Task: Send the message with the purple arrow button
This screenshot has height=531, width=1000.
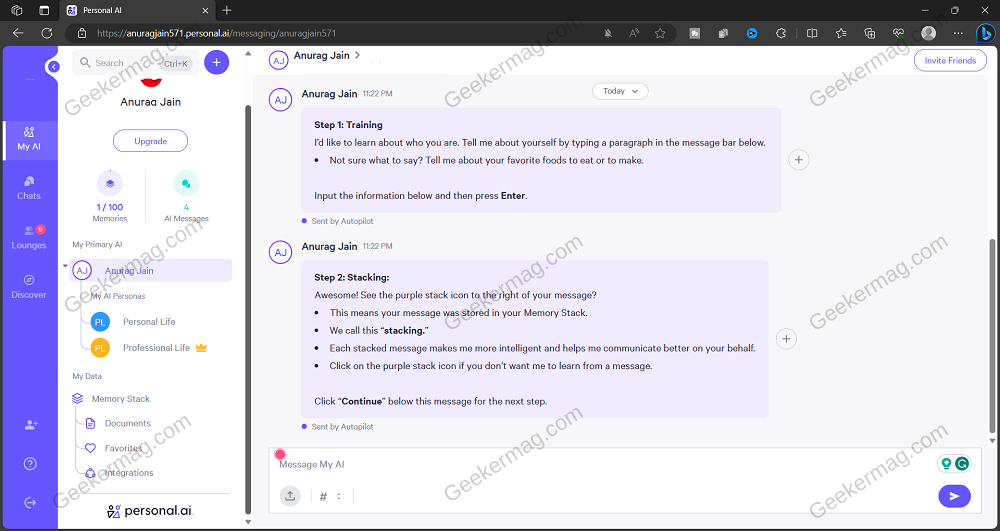Action: [955, 496]
